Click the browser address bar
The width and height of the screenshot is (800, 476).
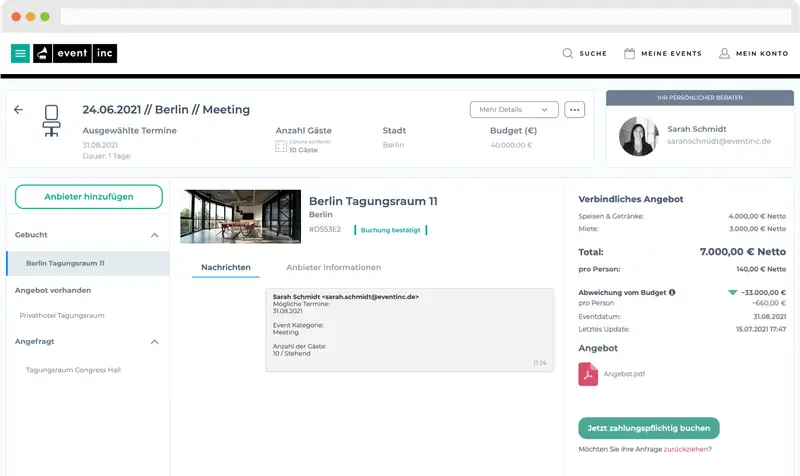(x=426, y=16)
